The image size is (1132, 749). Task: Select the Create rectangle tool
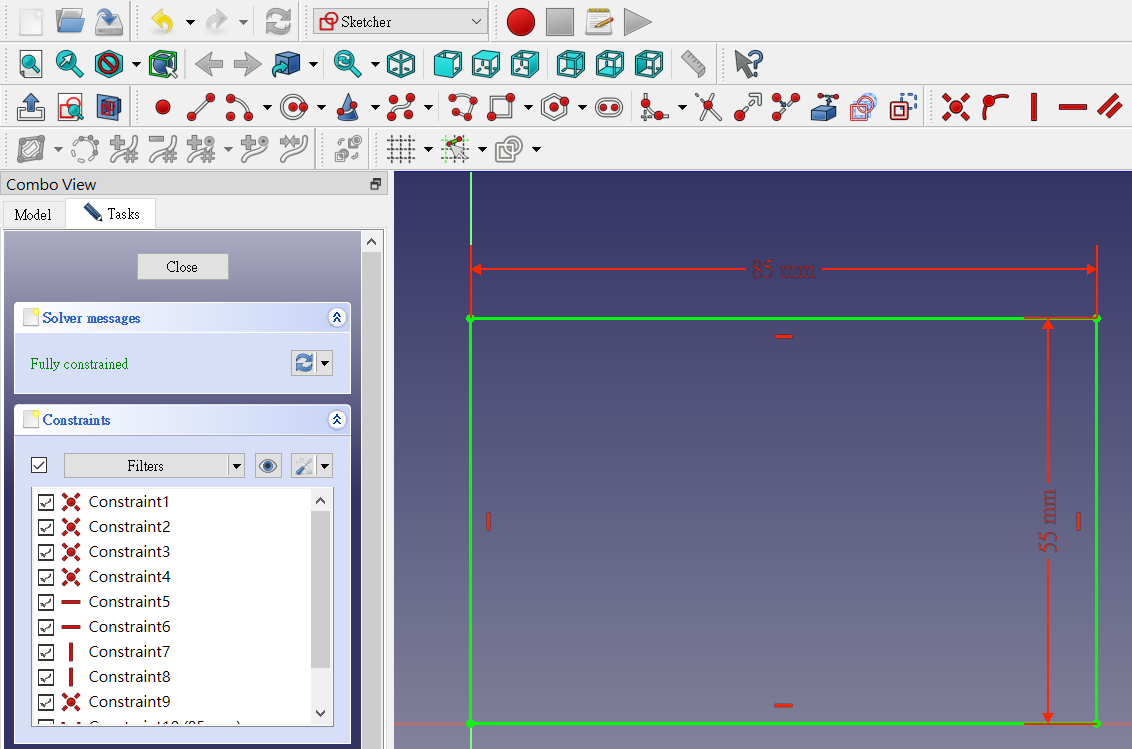(x=501, y=108)
